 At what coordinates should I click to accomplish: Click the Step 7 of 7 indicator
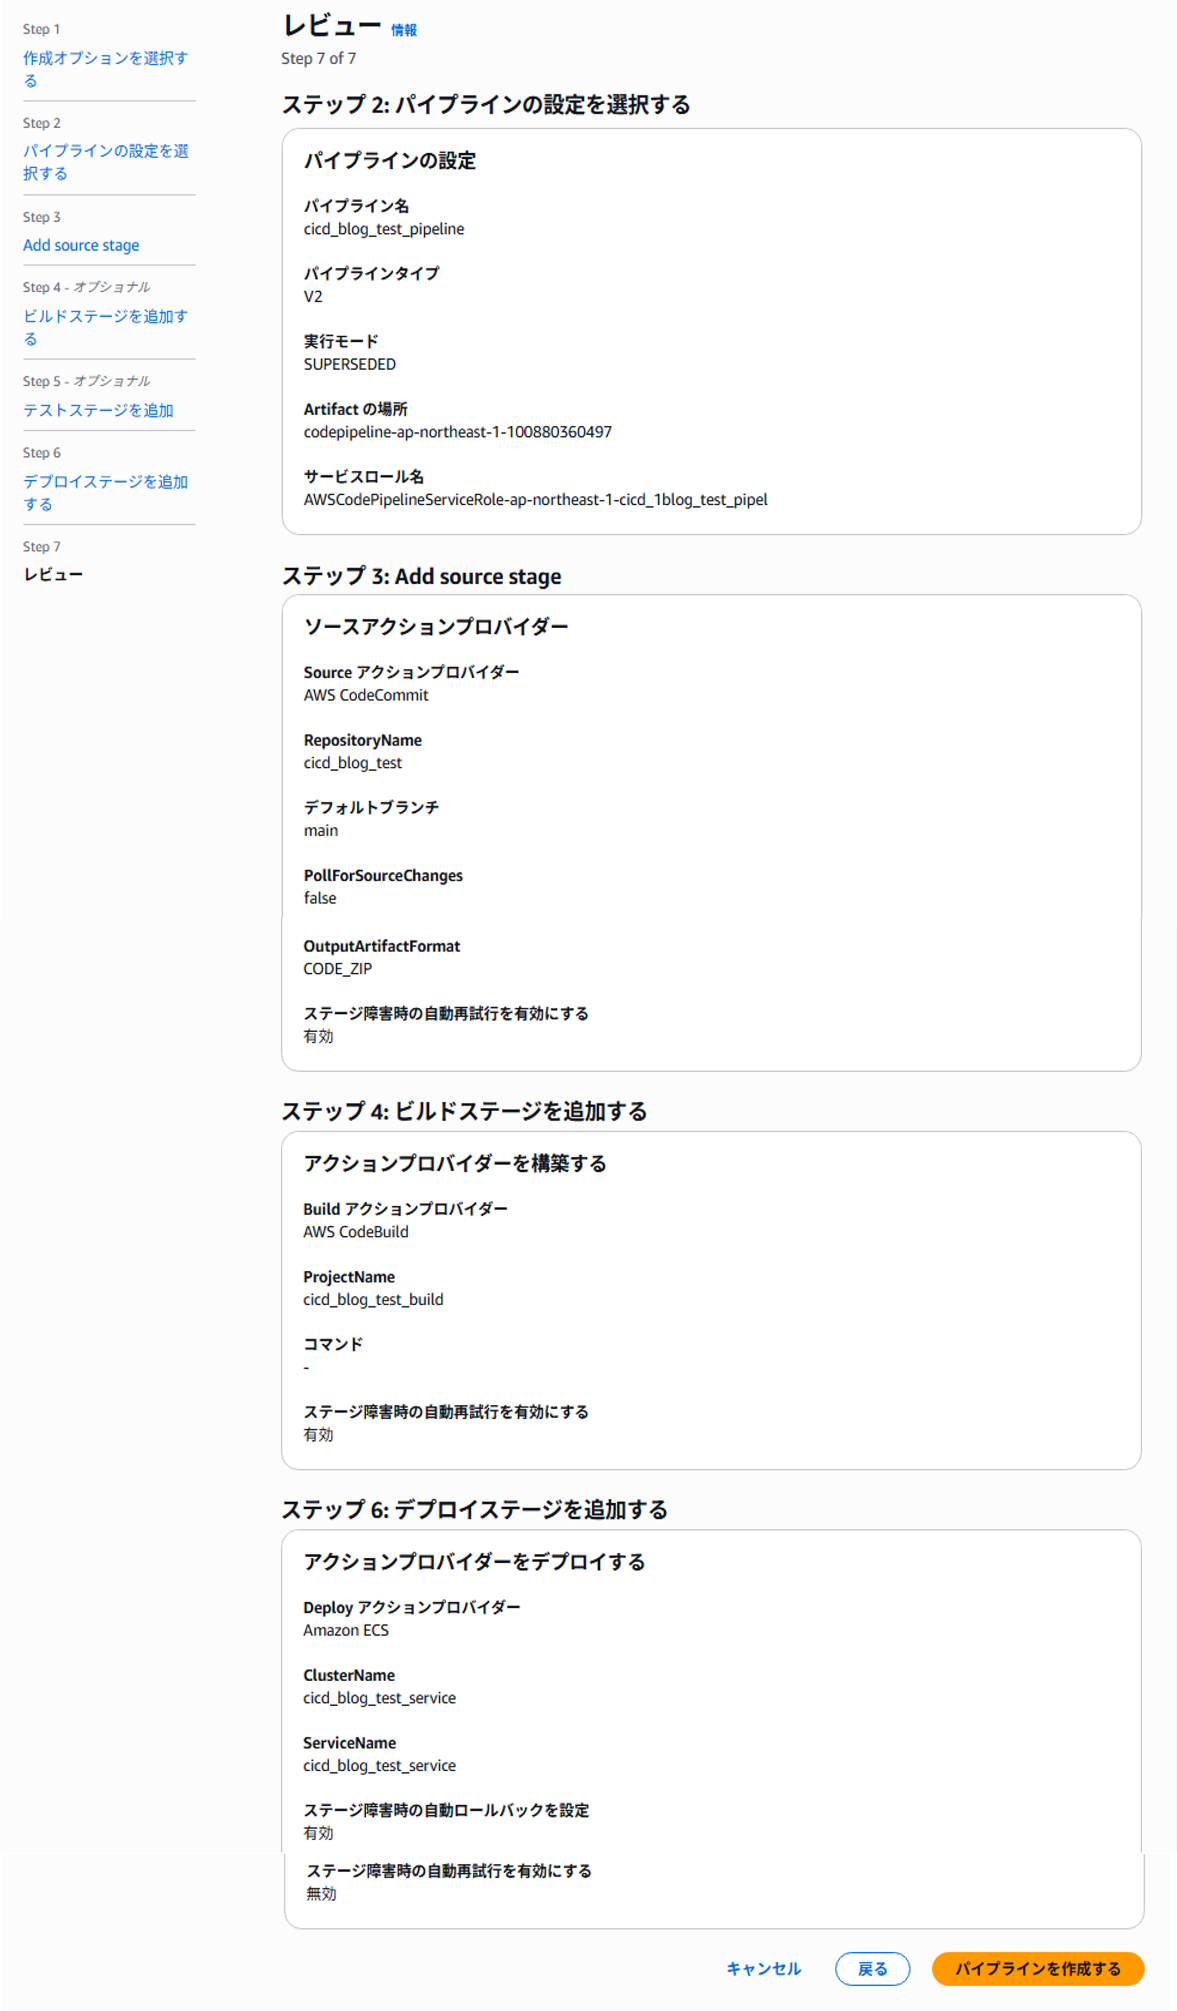pyautogui.click(x=318, y=59)
